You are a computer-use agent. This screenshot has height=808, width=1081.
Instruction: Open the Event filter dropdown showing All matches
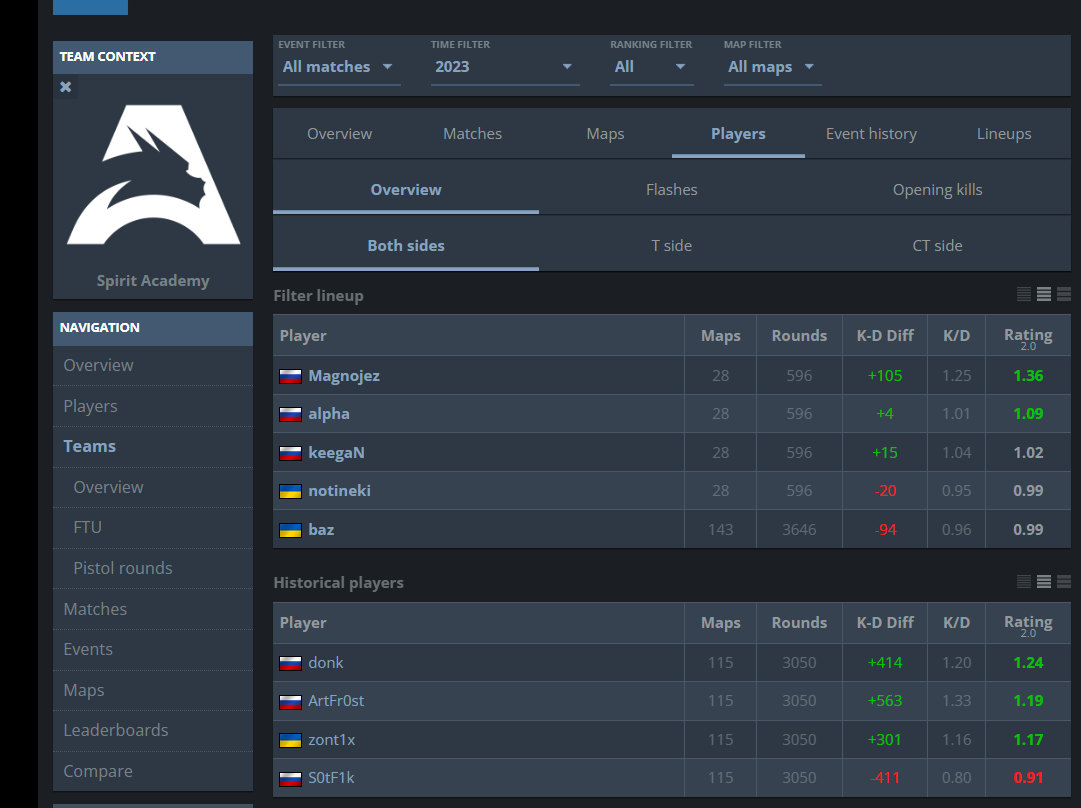pos(339,68)
